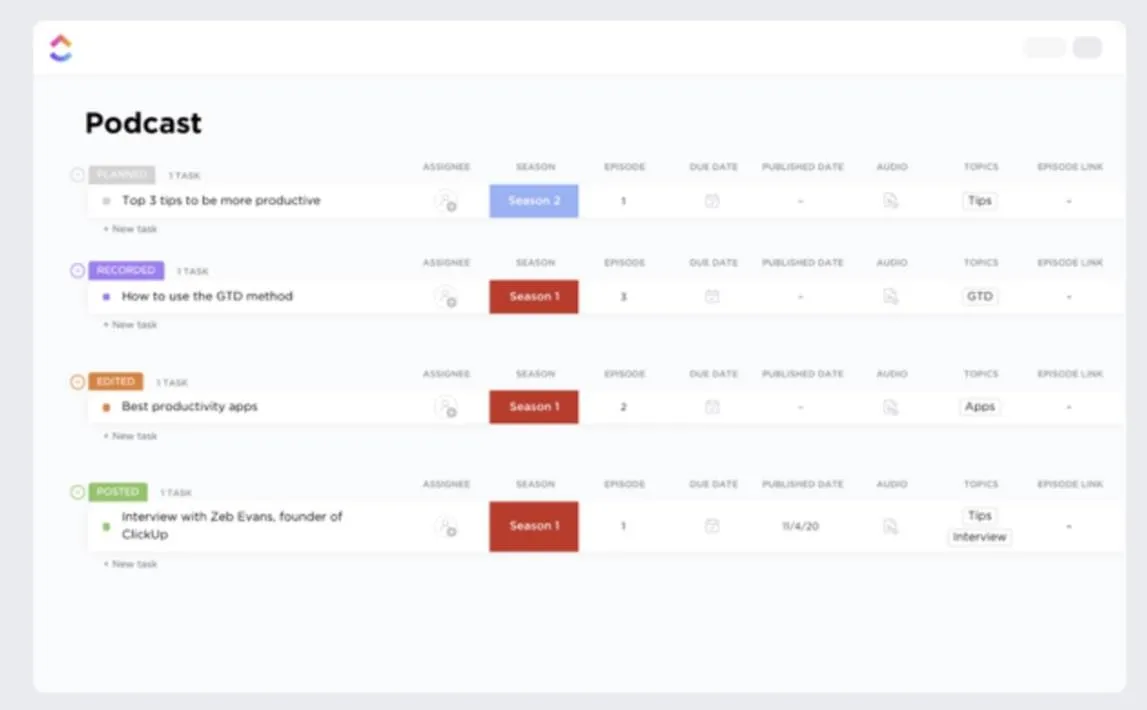Viewport: 1147px width, 710px height.
Task: Toggle status square of Top 3 tips task
Action: (106, 200)
